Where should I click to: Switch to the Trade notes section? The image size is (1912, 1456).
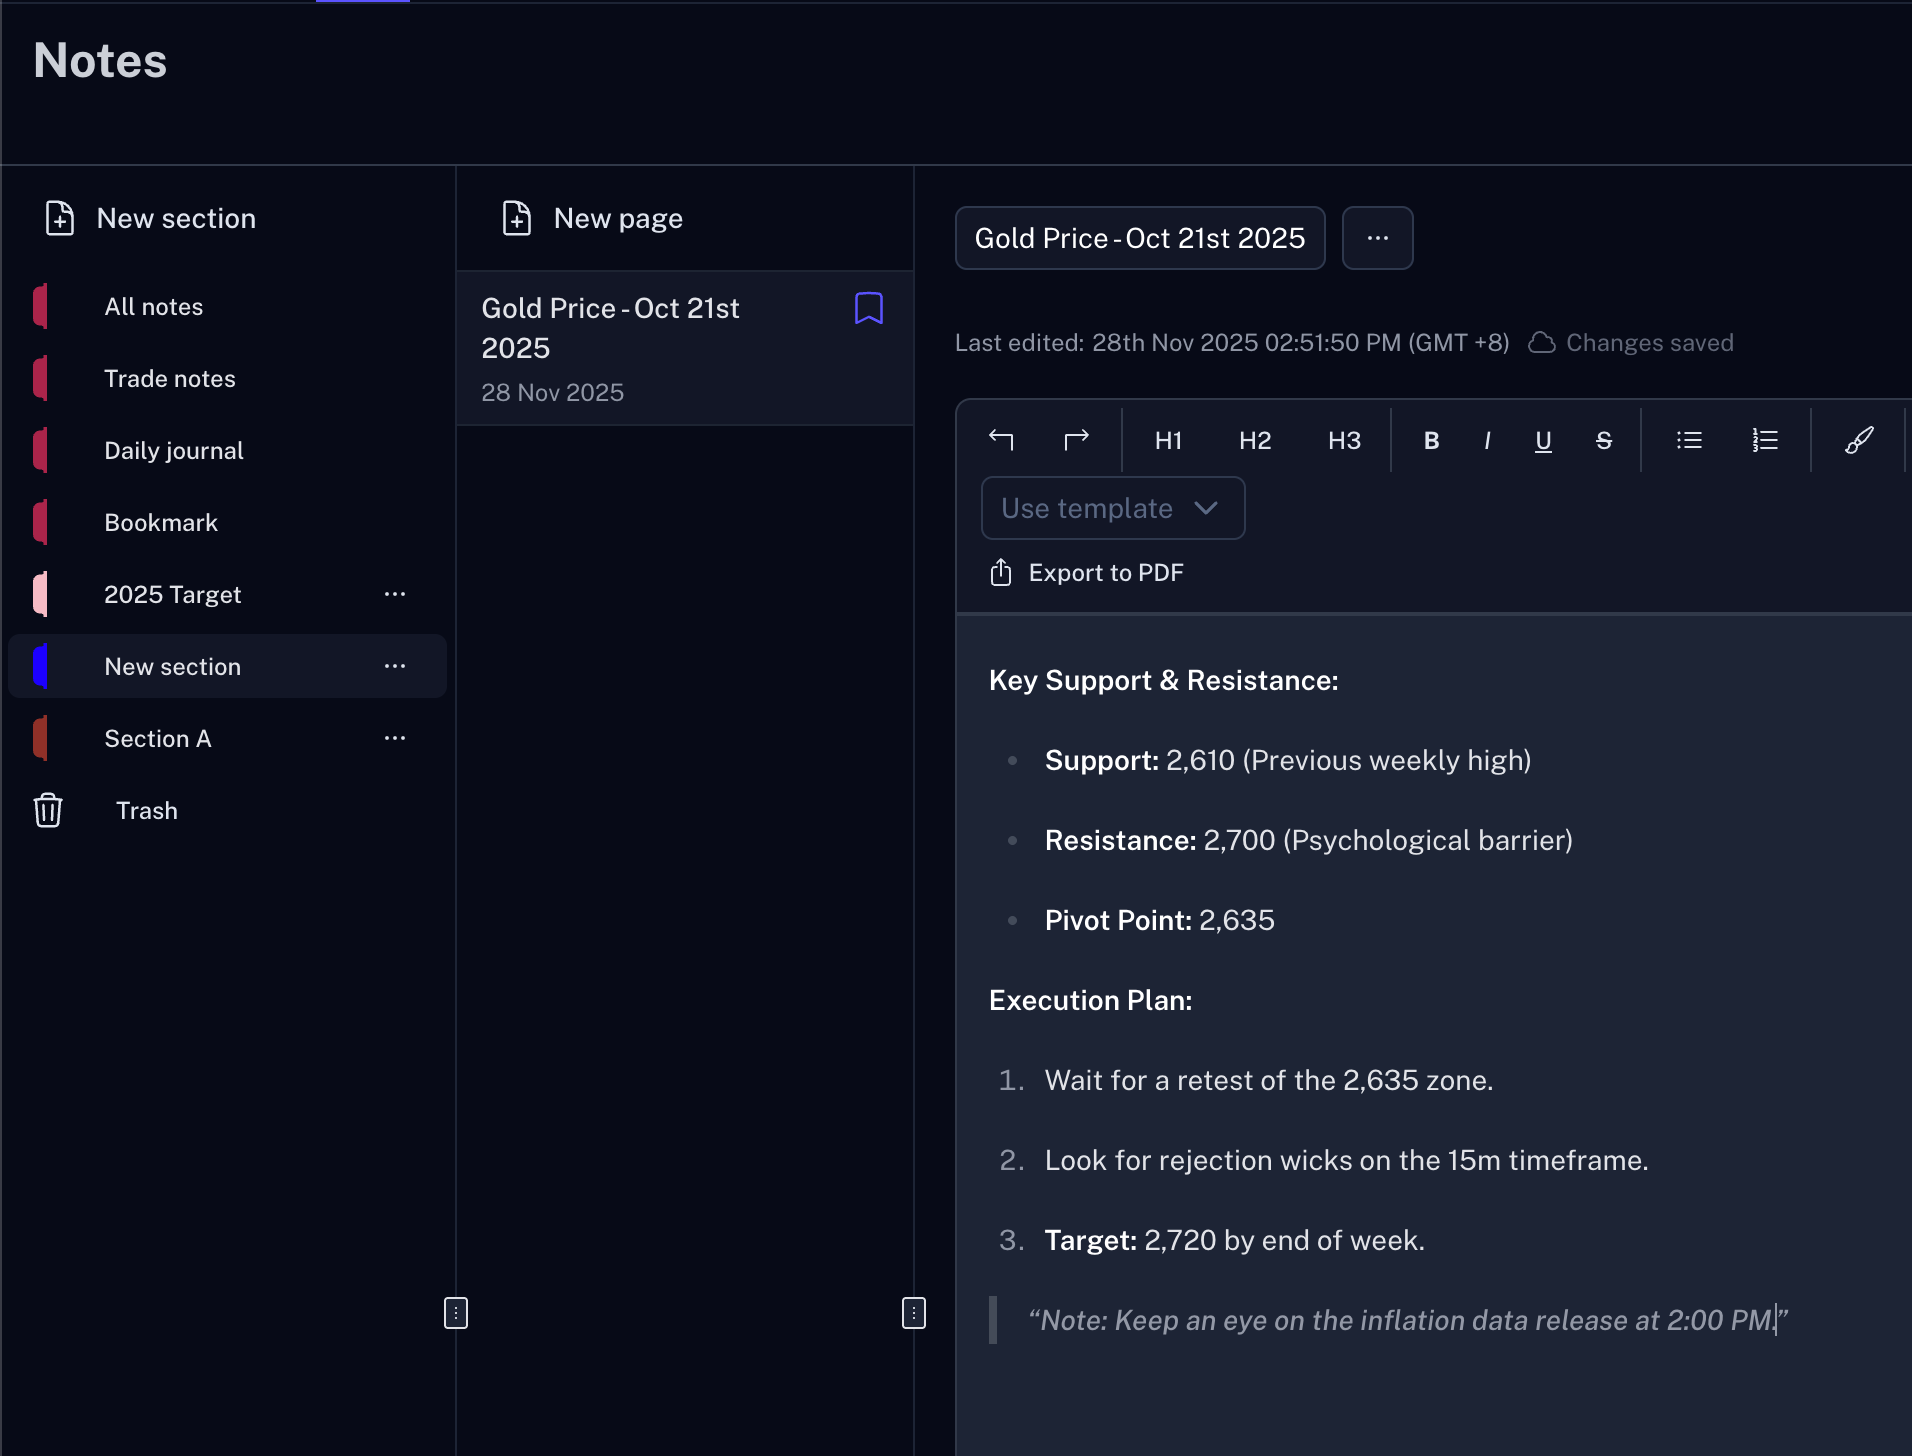point(169,378)
